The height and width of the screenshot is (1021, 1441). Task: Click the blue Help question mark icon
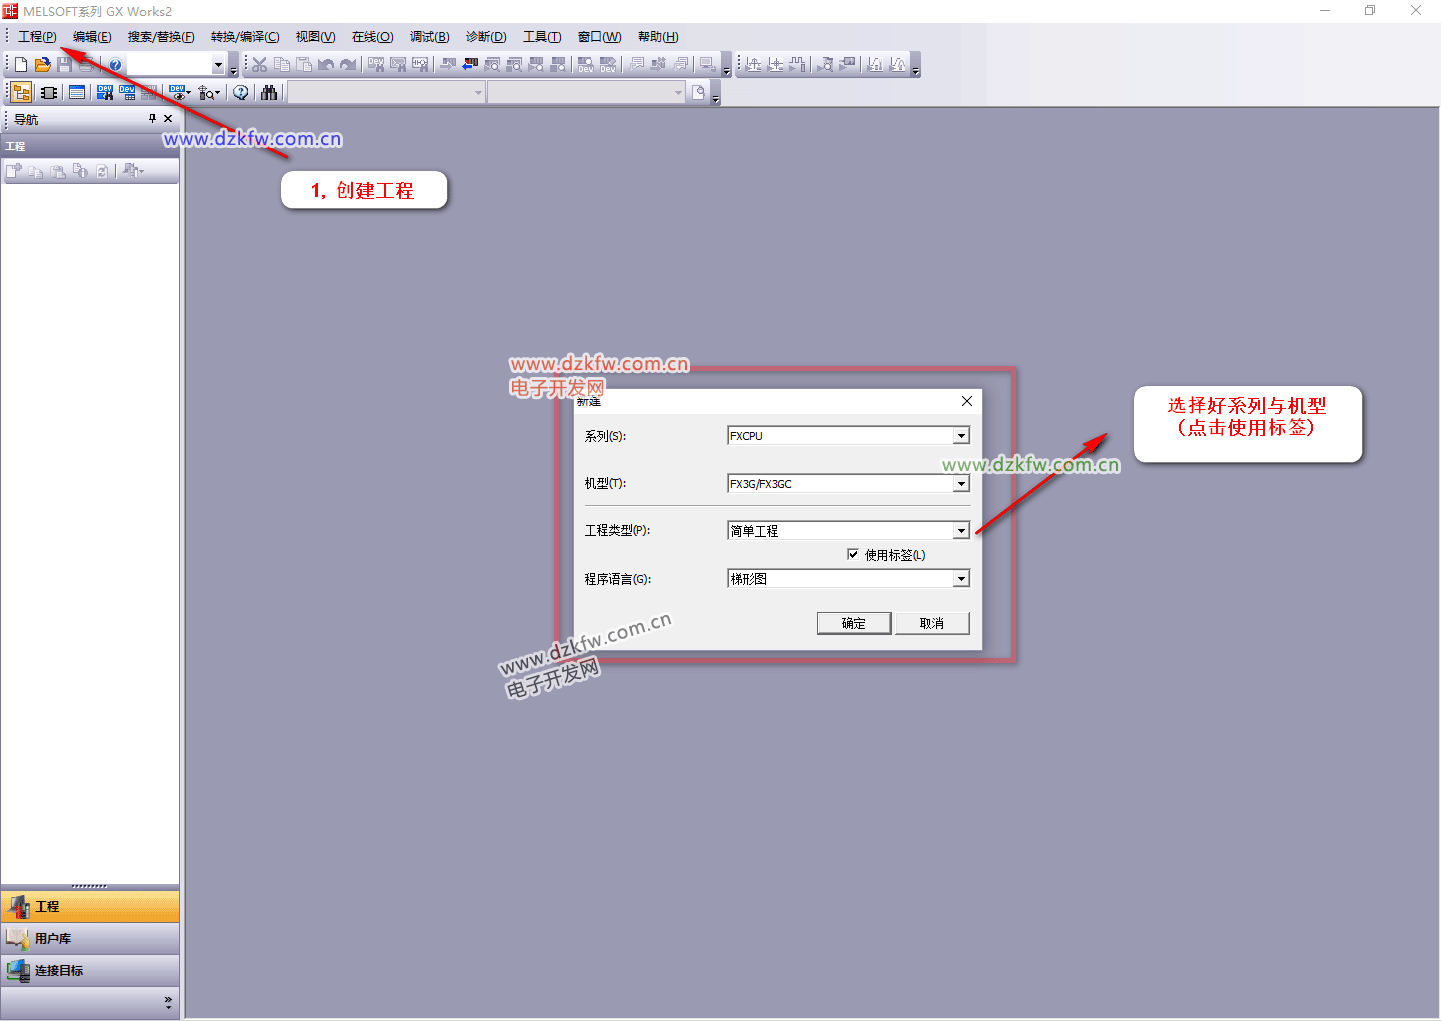[x=116, y=65]
